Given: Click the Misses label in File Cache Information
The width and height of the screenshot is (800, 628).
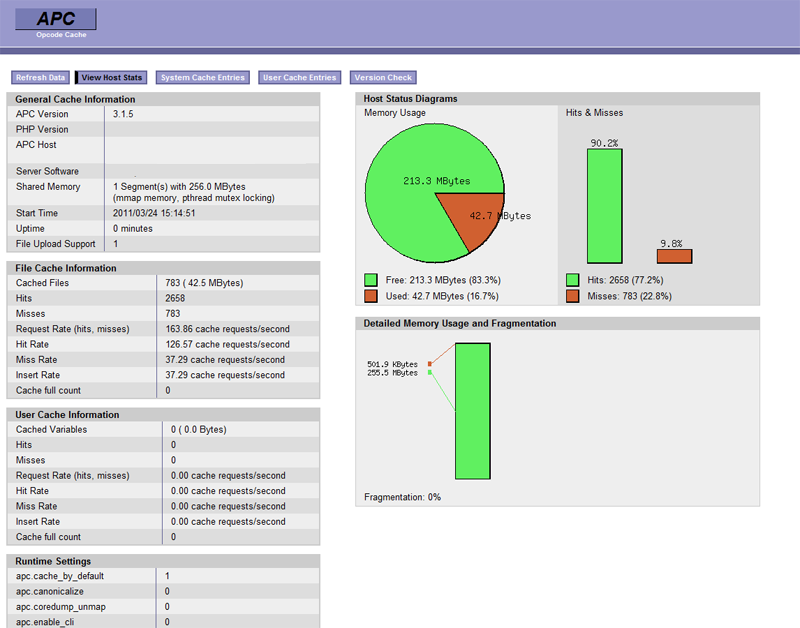Looking at the screenshot, I should (30, 314).
